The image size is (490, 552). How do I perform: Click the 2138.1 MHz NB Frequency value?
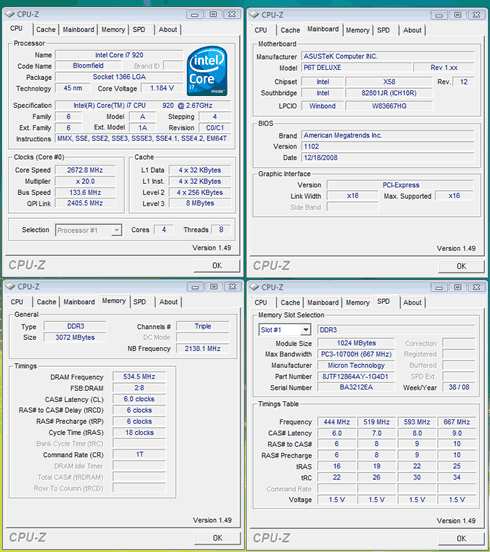tap(203, 349)
